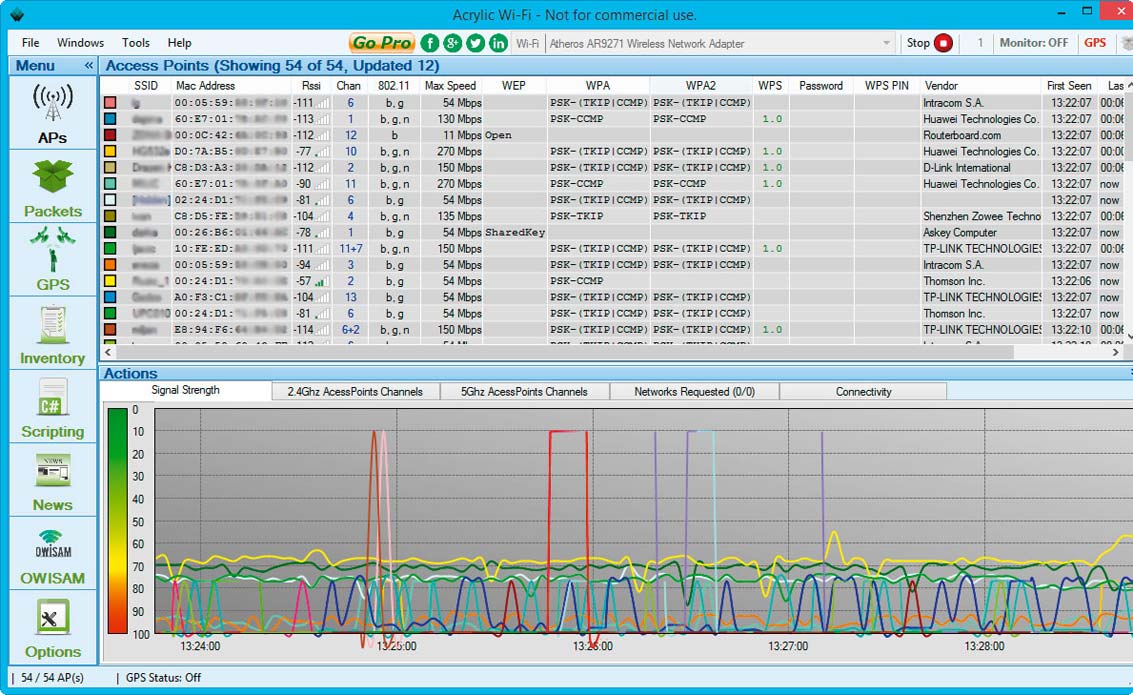Click the red Stop capture icon

coord(944,43)
